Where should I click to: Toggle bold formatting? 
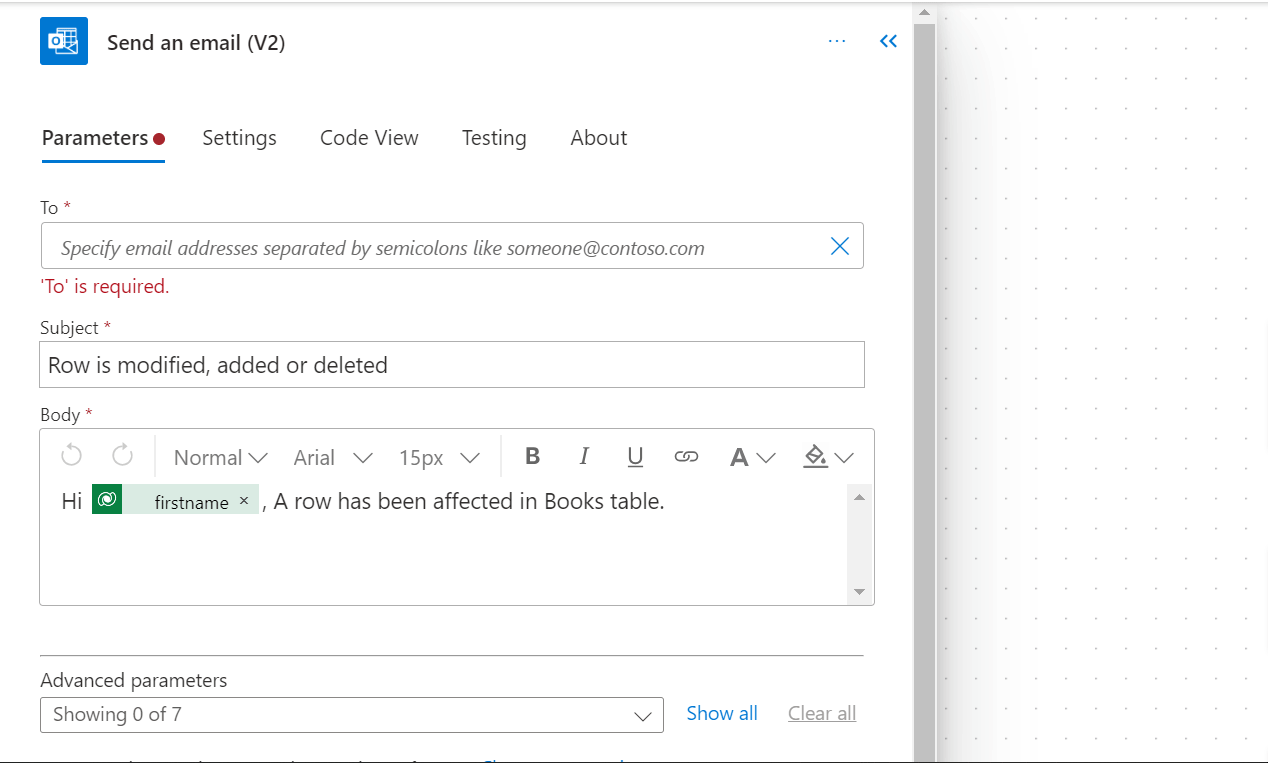click(x=533, y=456)
